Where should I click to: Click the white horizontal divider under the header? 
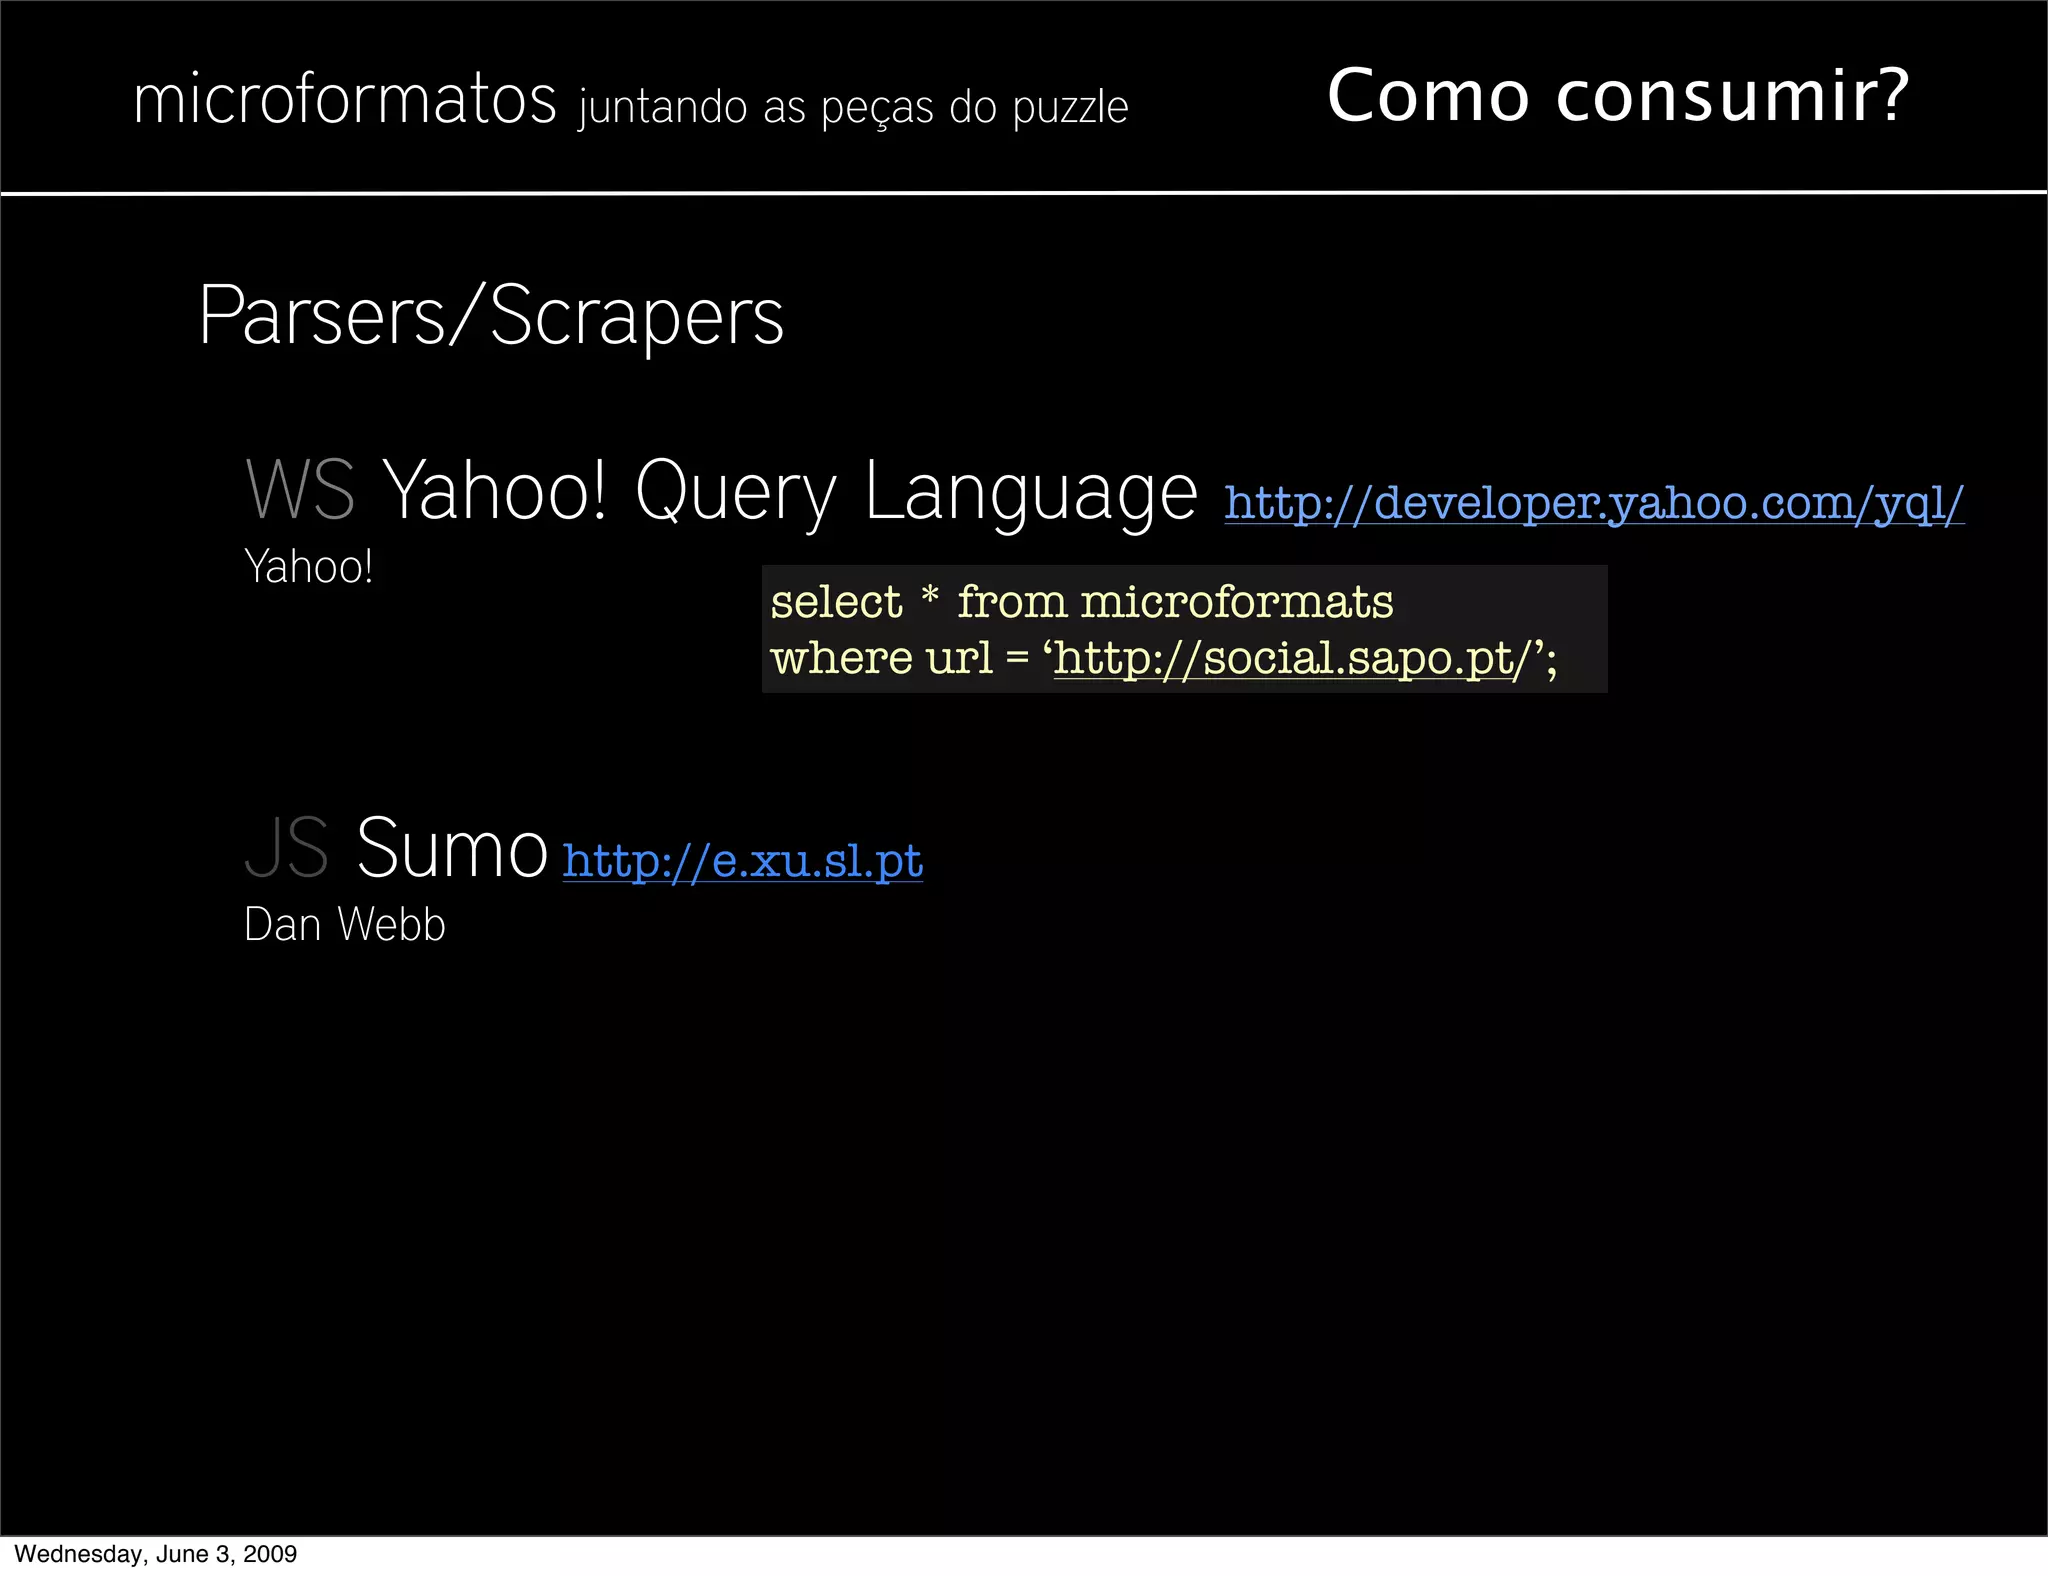pyautogui.click(x=1024, y=192)
